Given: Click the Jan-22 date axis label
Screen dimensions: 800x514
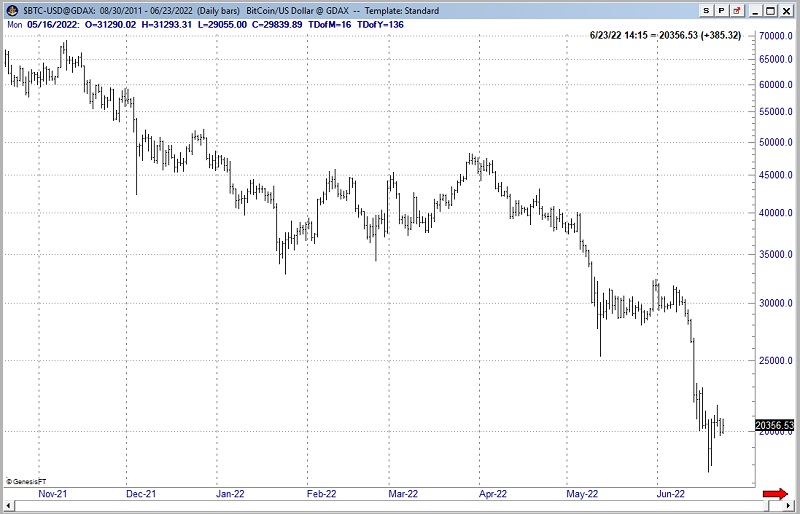Looking at the screenshot, I should (x=231, y=493).
